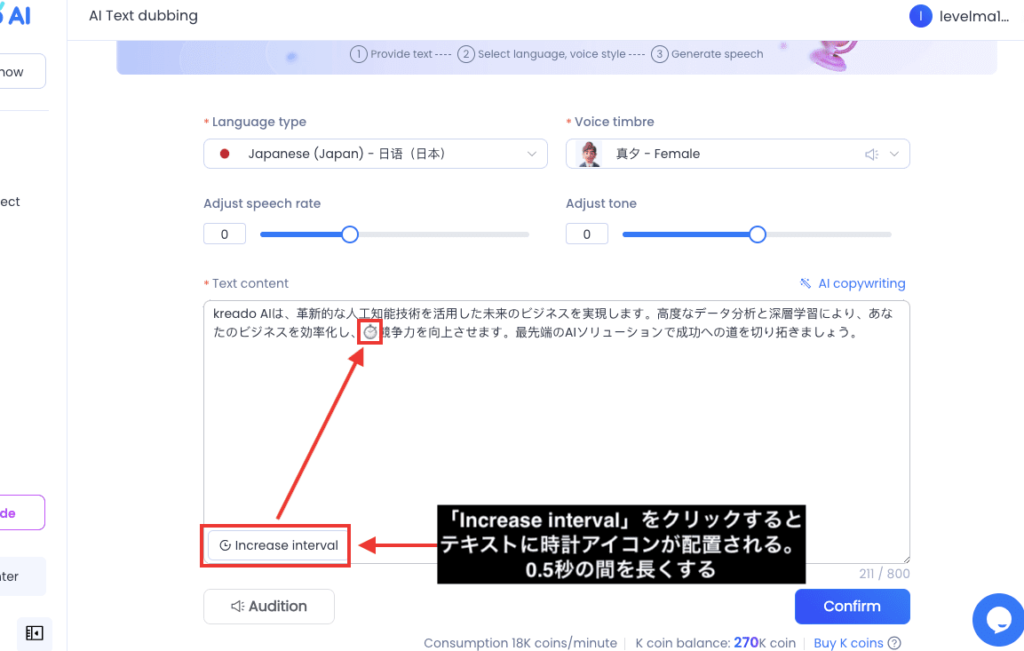Click the Voice timbre dropdown chevron
The width and height of the screenshot is (1024, 651).
click(894, 154)
